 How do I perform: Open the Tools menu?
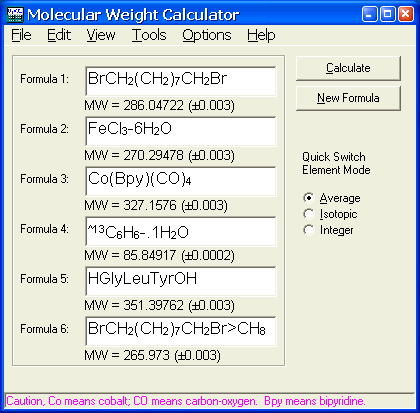click(x=149, y=35)
